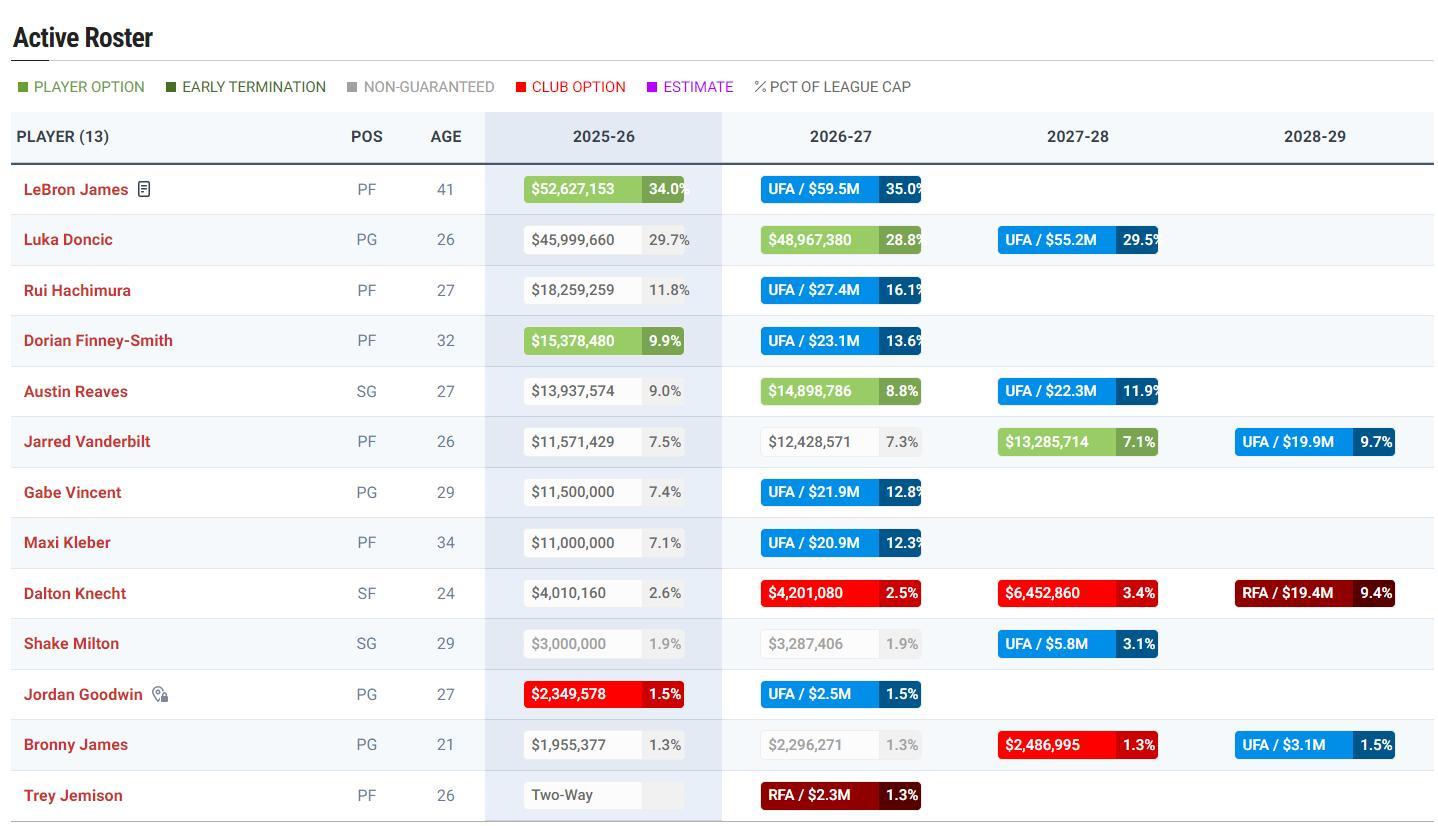Click the Early Termination dark green legend square
Image resolution: width=1438 pixels, height=826 pixels.
[x=171, y=88]
